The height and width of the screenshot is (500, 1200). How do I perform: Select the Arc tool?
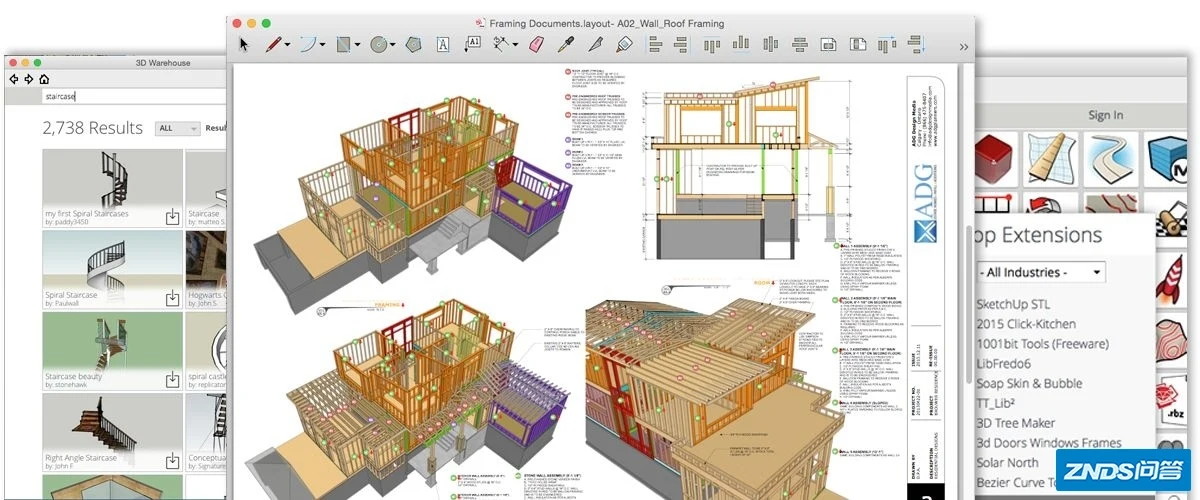point(309,44)
